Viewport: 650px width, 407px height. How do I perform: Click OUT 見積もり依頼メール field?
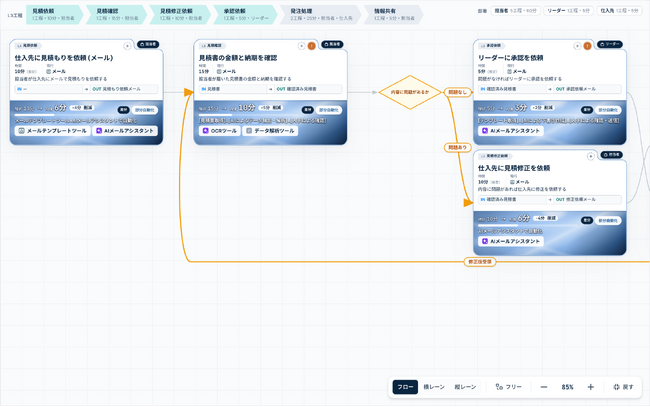[x=124, y=89]
